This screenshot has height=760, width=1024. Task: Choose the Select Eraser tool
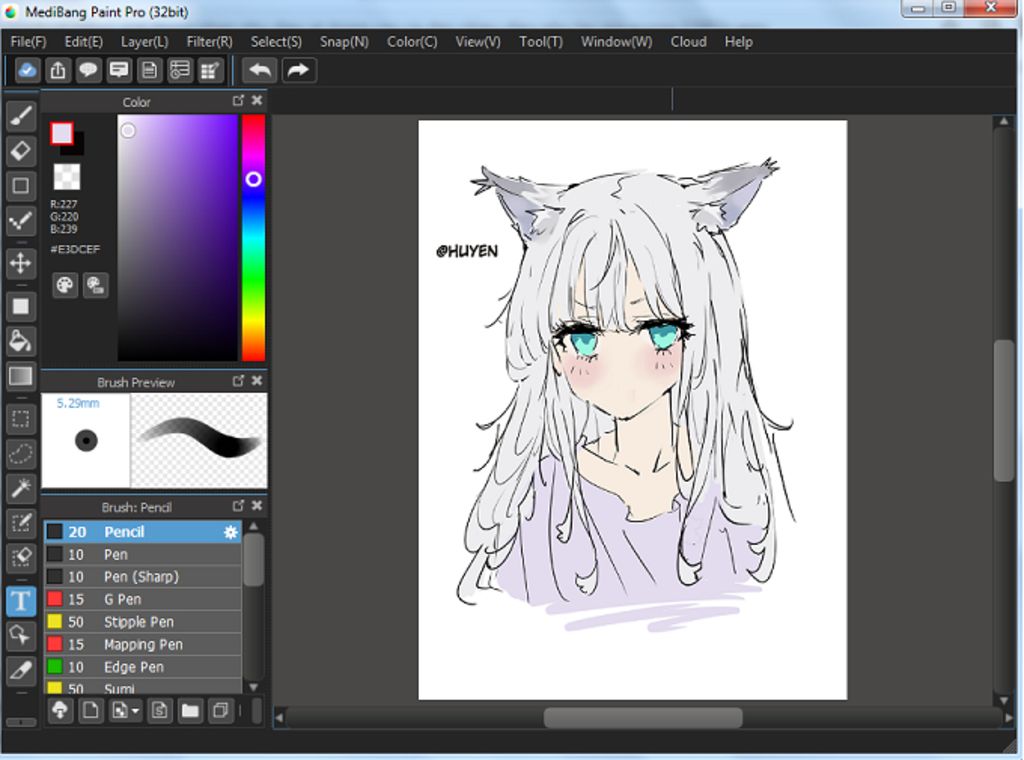[21, 558]
